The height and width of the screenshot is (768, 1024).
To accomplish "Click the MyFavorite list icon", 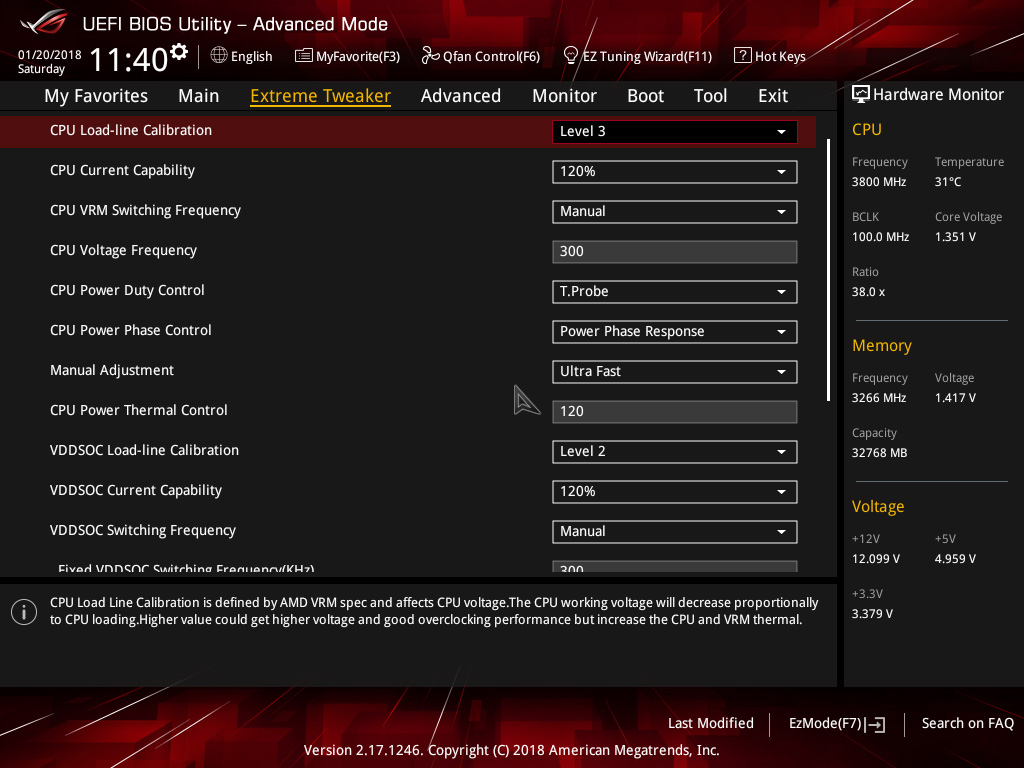I will click(304, 56).
